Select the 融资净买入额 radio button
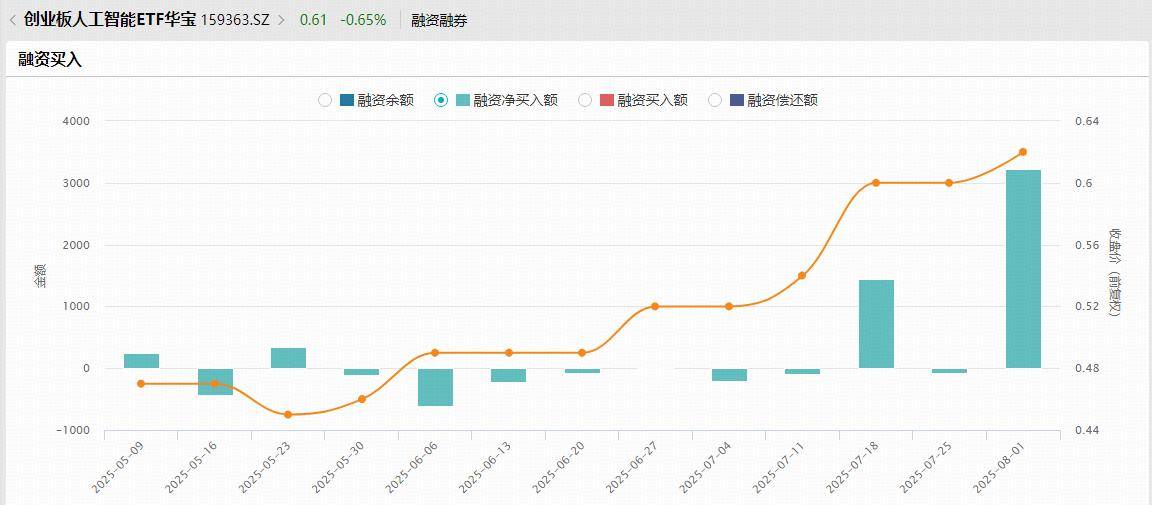1152x505 pixels. [x=441, y=100]
